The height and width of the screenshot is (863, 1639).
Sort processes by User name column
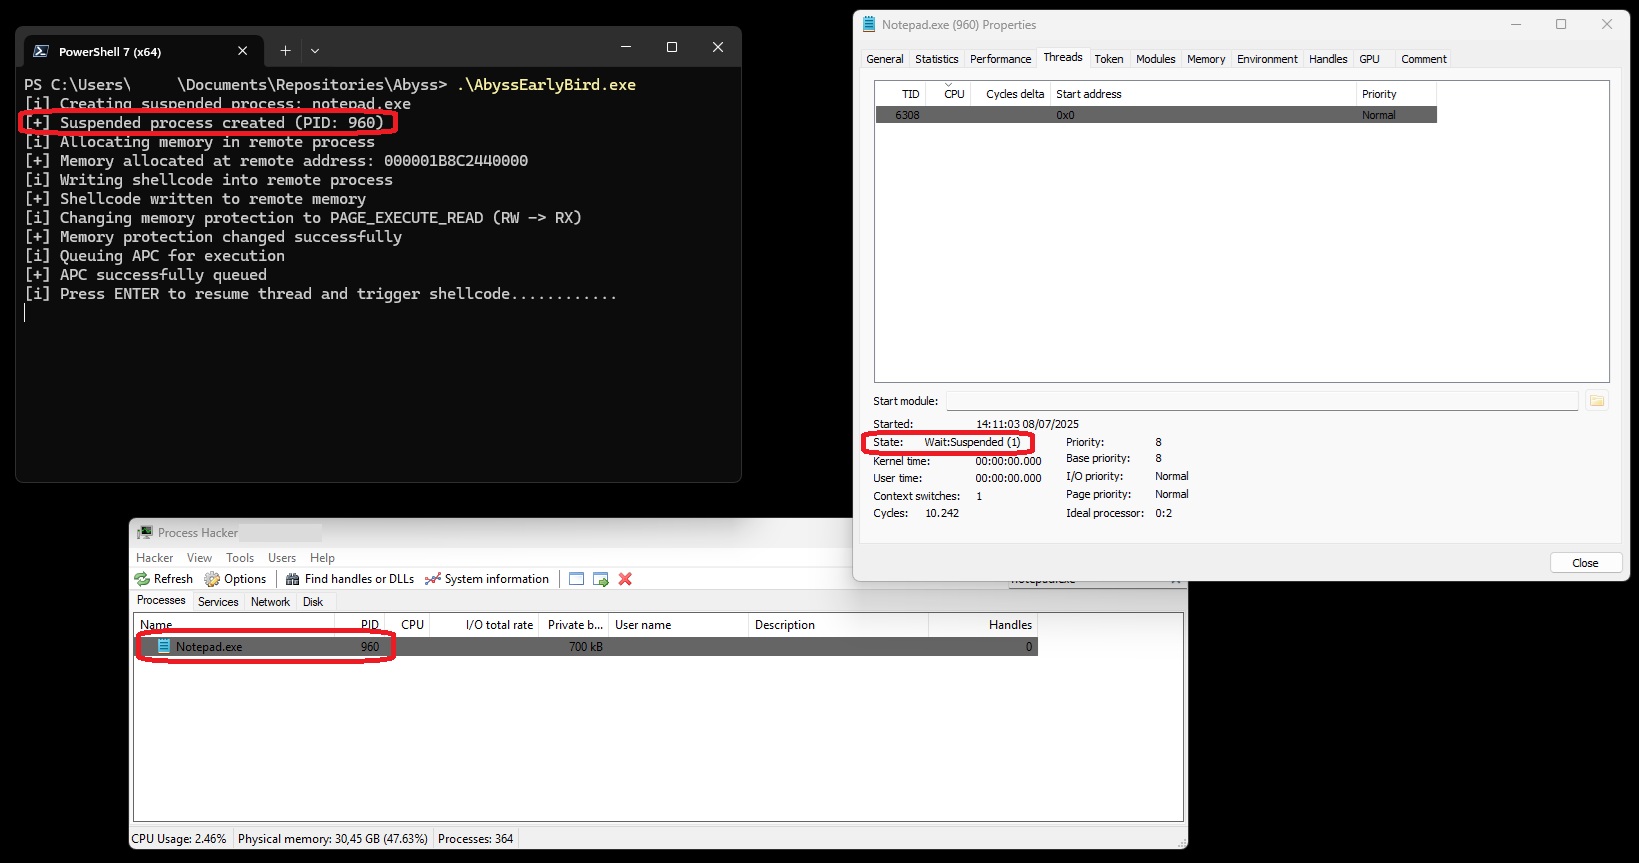point(679,625)
